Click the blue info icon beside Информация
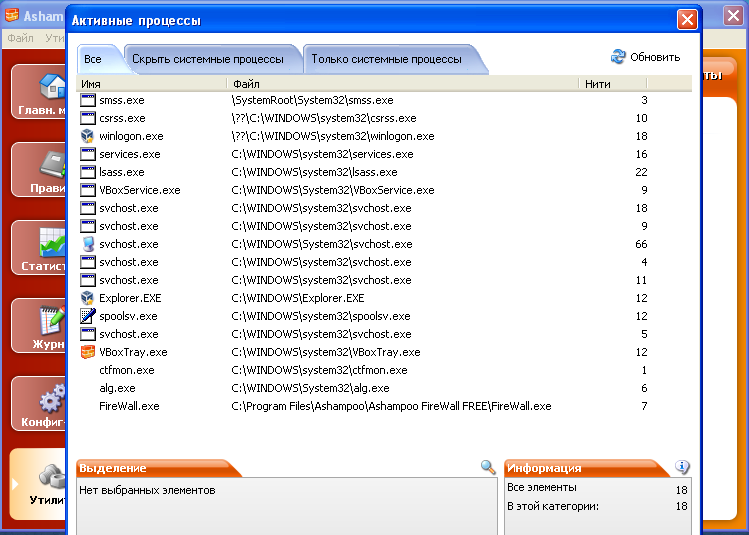This screenshot has height=535, width=749. point(683,467)
